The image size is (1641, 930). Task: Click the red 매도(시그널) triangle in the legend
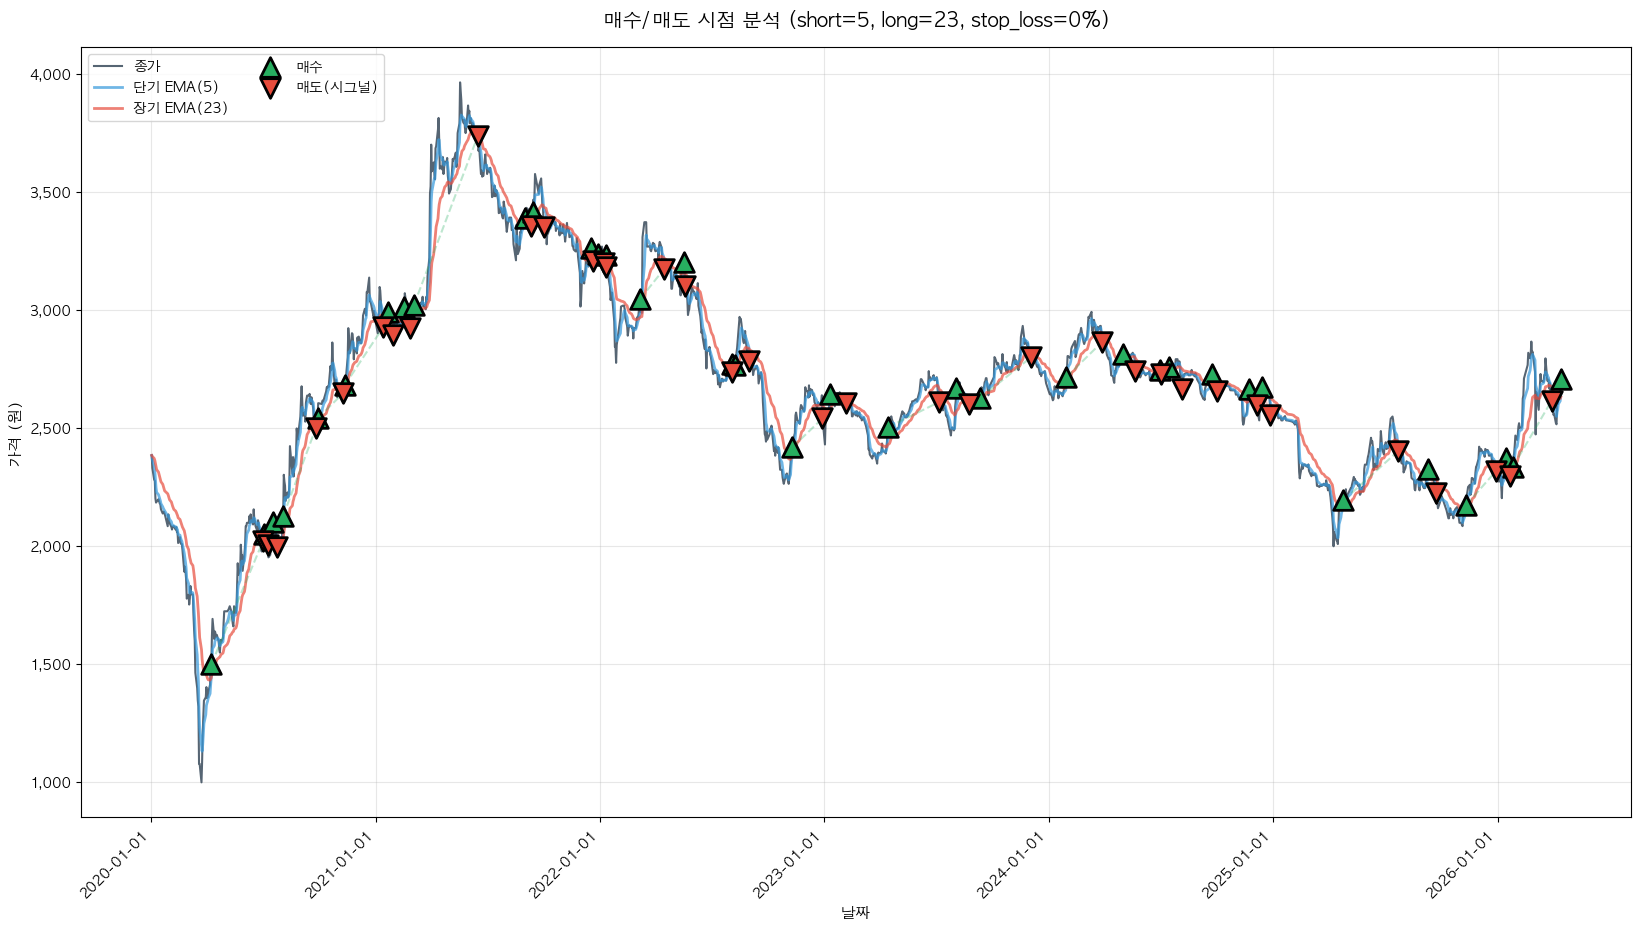click(x=270, y=88)
